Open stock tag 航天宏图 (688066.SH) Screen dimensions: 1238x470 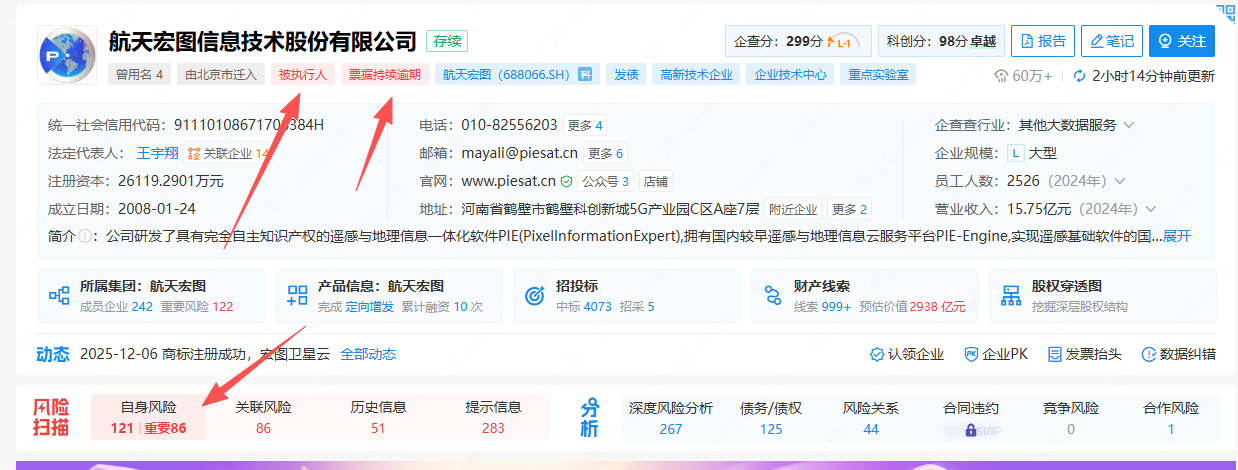click(507, 74)
